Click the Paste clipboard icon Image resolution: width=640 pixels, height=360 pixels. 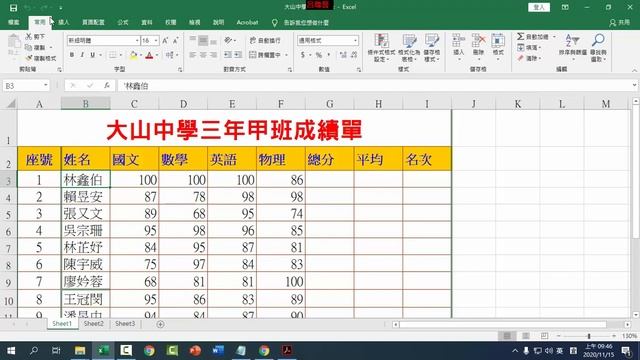[x=13, y=41]
